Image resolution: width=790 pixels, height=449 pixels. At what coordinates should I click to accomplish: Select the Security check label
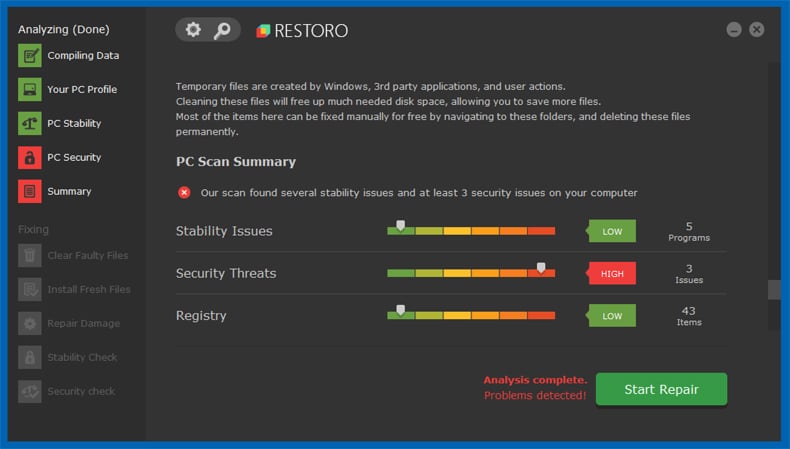point(81,391)
